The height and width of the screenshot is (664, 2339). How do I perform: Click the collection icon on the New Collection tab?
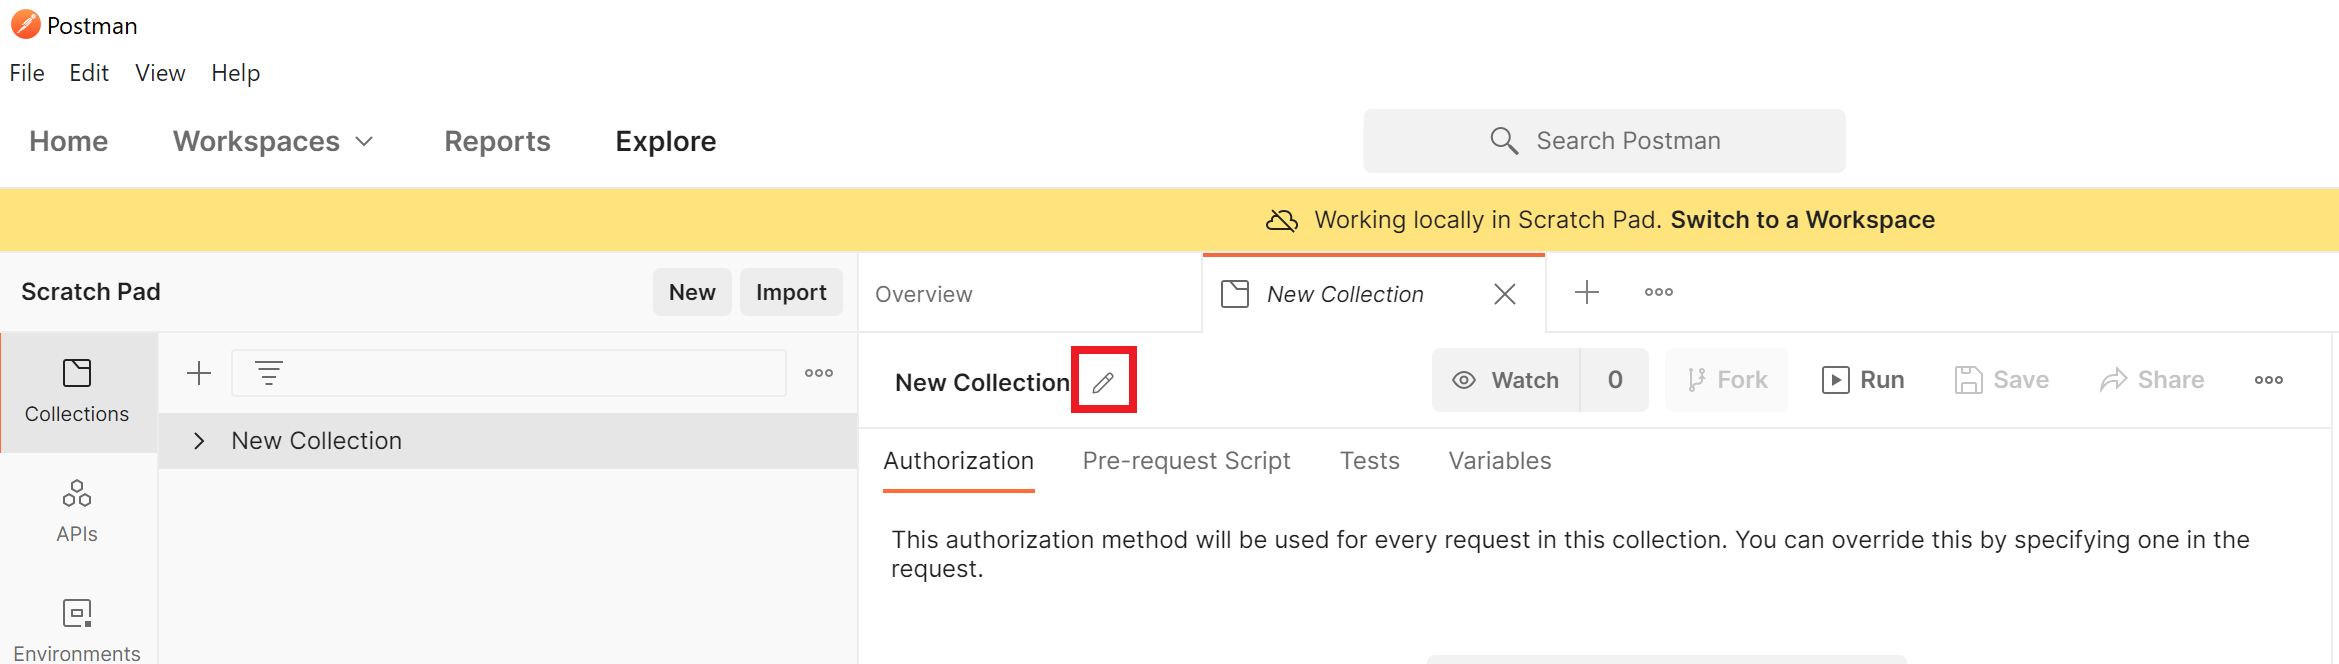tap(1235, 294)
